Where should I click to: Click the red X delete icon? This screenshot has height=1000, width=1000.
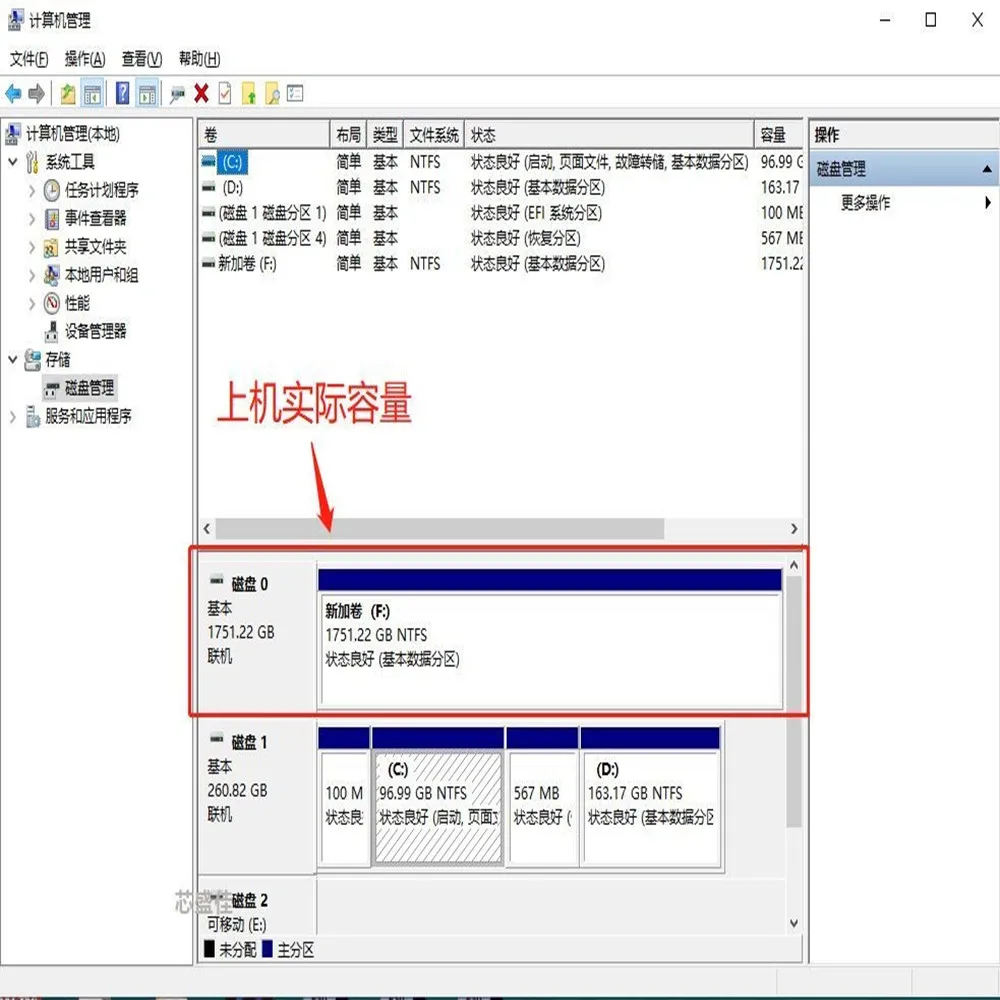pos(202,94)
